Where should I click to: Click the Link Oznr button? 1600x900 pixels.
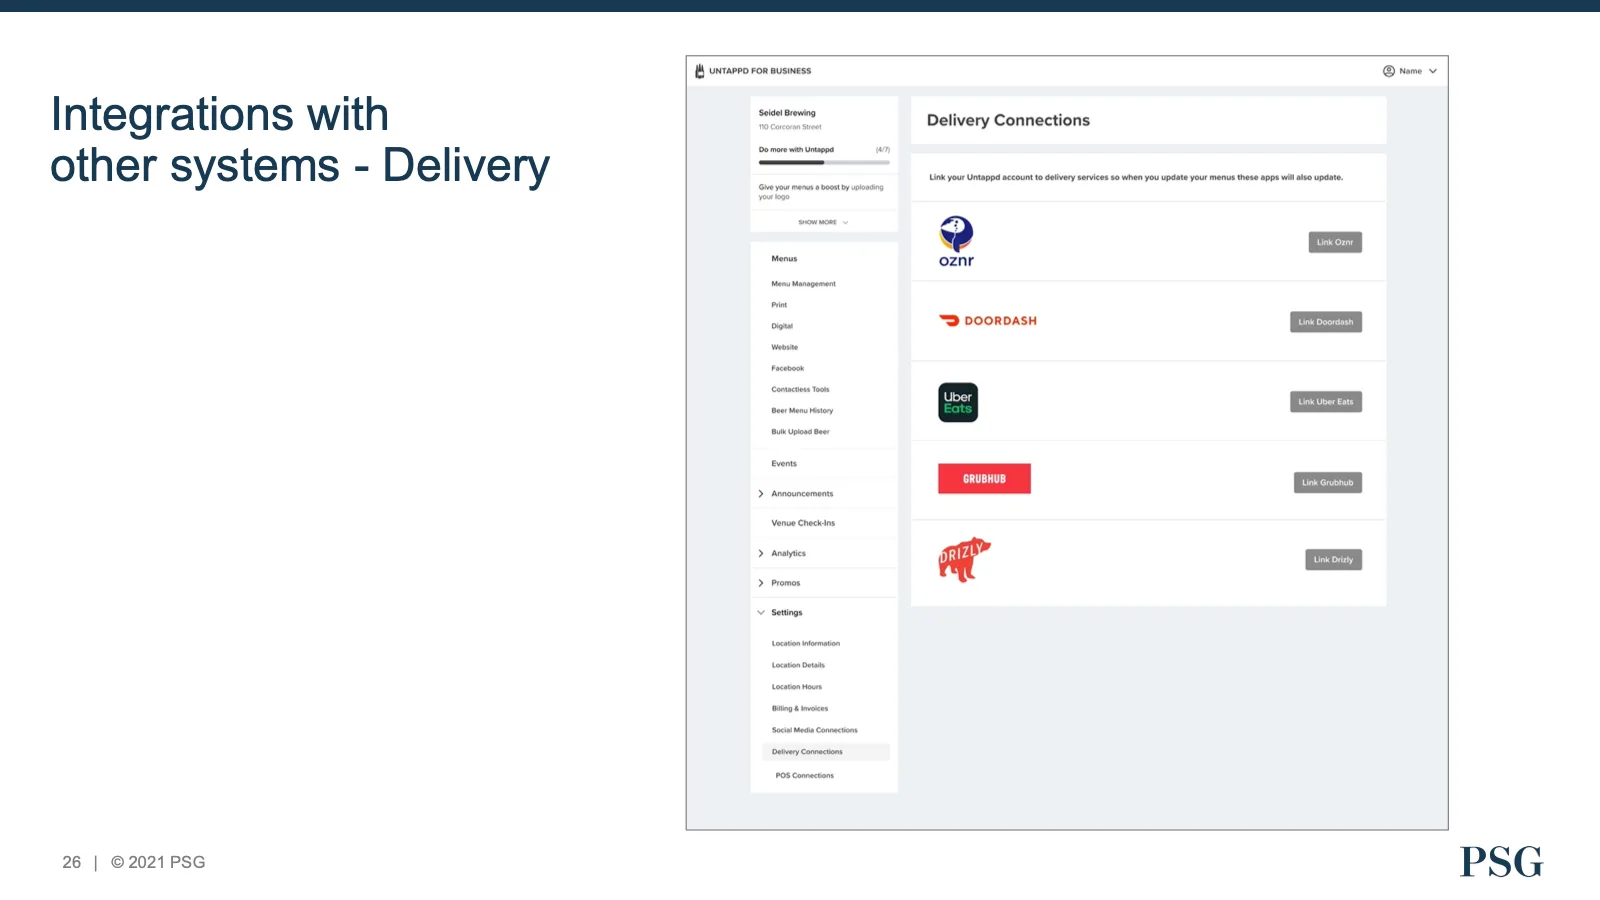coord(1335,242)
